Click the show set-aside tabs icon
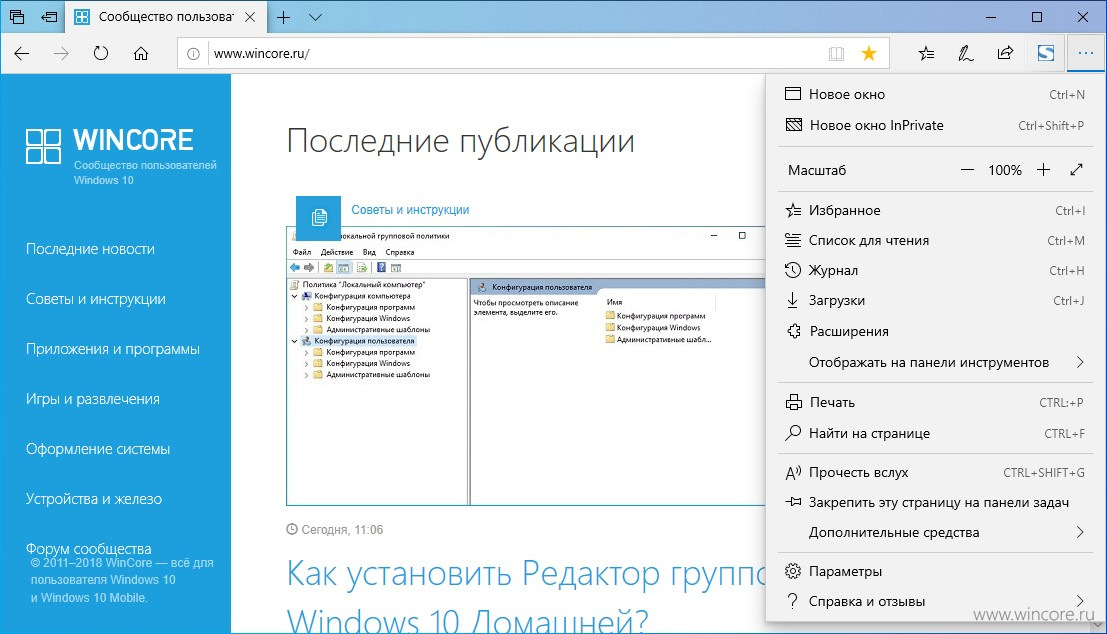 coord(49,17)
